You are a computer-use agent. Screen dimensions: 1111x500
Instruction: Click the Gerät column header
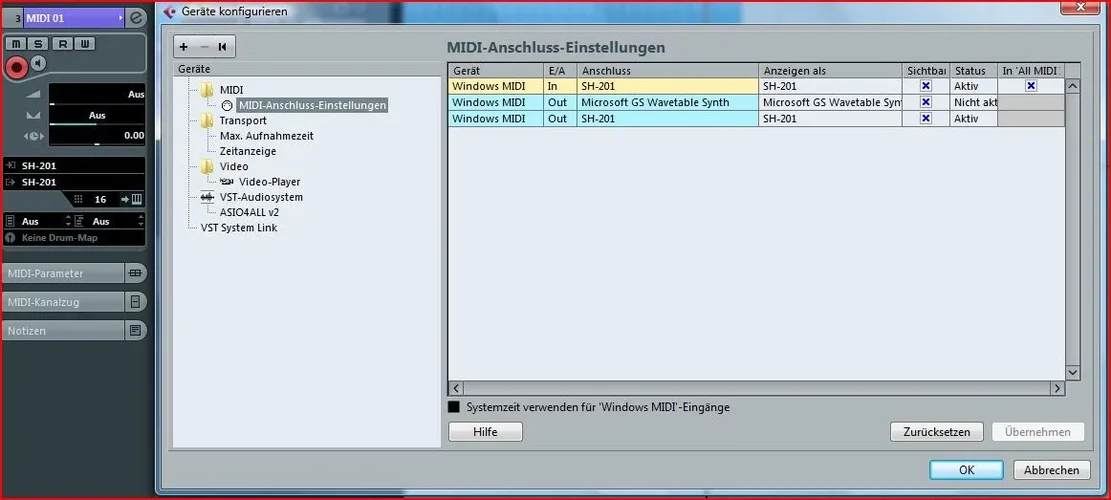pyautogui.click(x=495, y=71)
